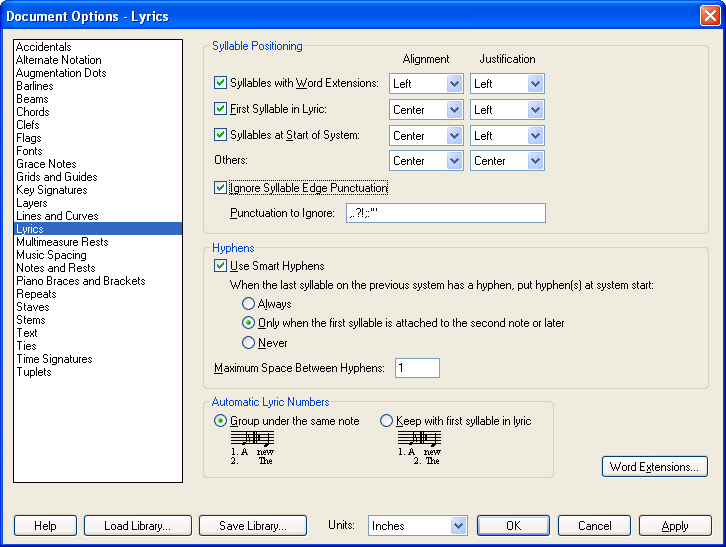This screenshot has width=726, height=547.
Task: Uncheck Ignore Syllable Edge Punctuation
Action: tap(221, 187)
